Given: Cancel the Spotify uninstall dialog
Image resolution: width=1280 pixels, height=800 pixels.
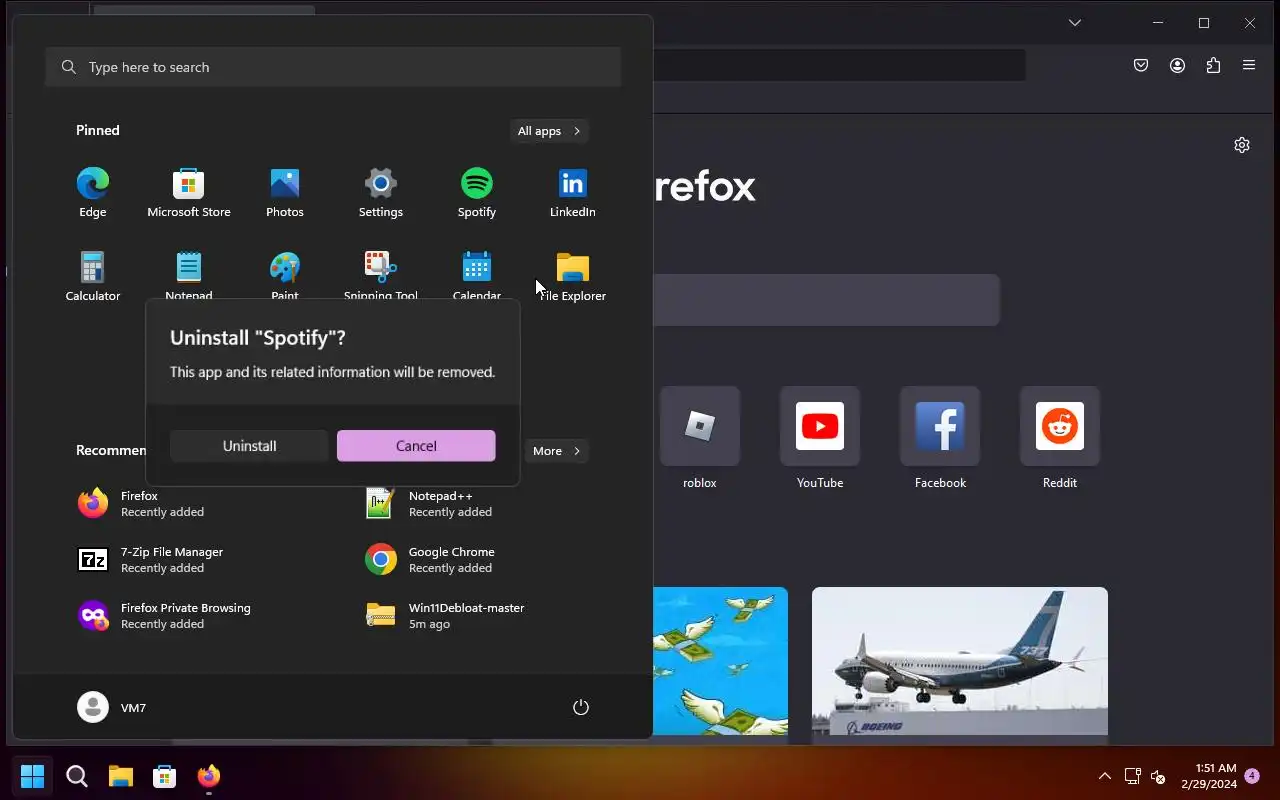Looking at the screenshot, I should (416, 446).
